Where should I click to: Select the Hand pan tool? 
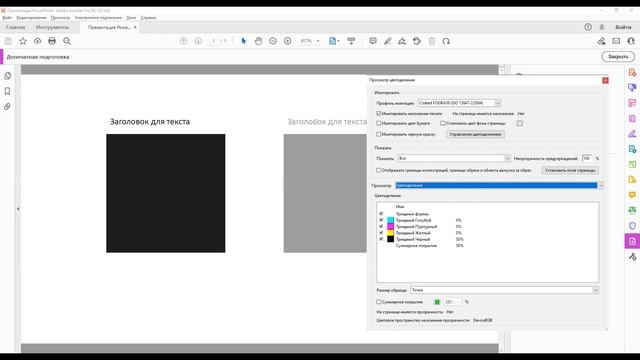click(258, 41)
